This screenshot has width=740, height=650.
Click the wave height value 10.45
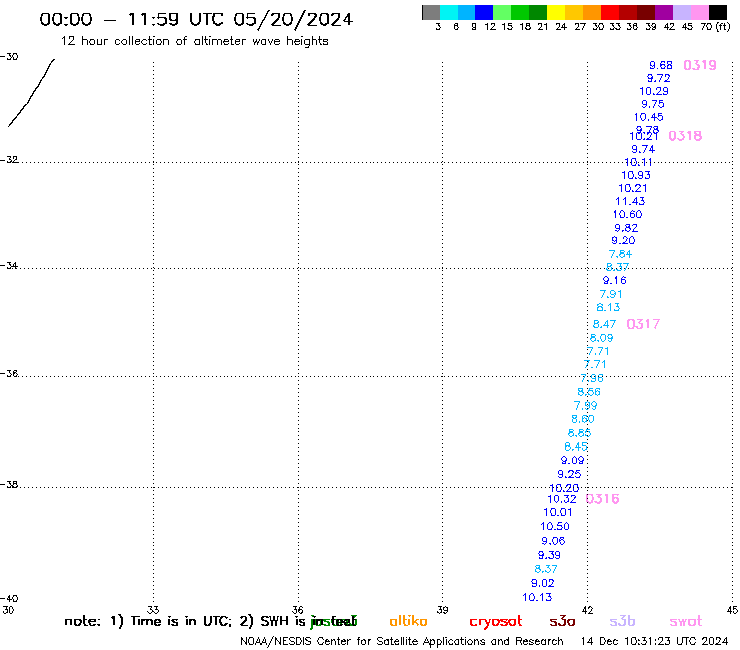pyautogui.click(x=648, y=117)
